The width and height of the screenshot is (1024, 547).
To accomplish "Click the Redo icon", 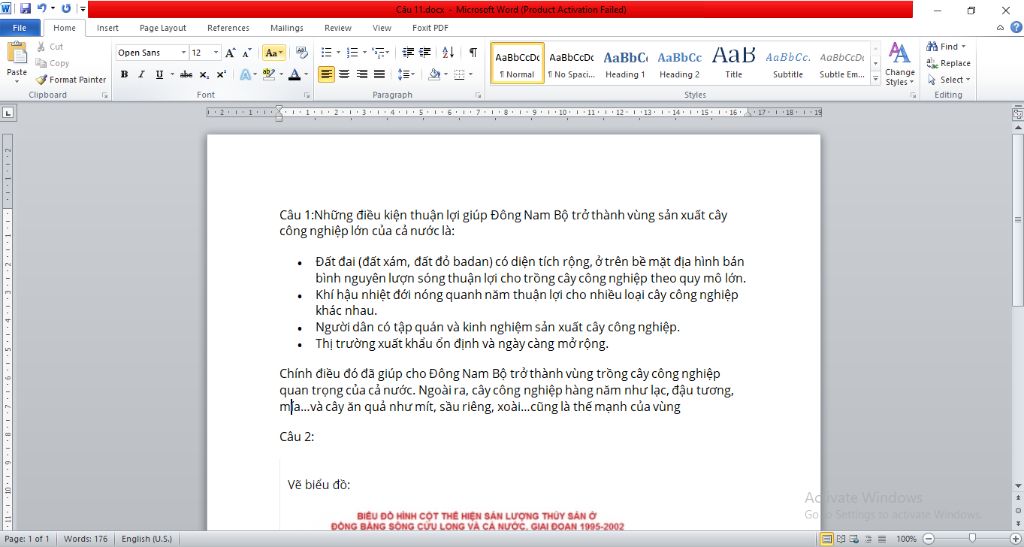I will coord(66,9).
